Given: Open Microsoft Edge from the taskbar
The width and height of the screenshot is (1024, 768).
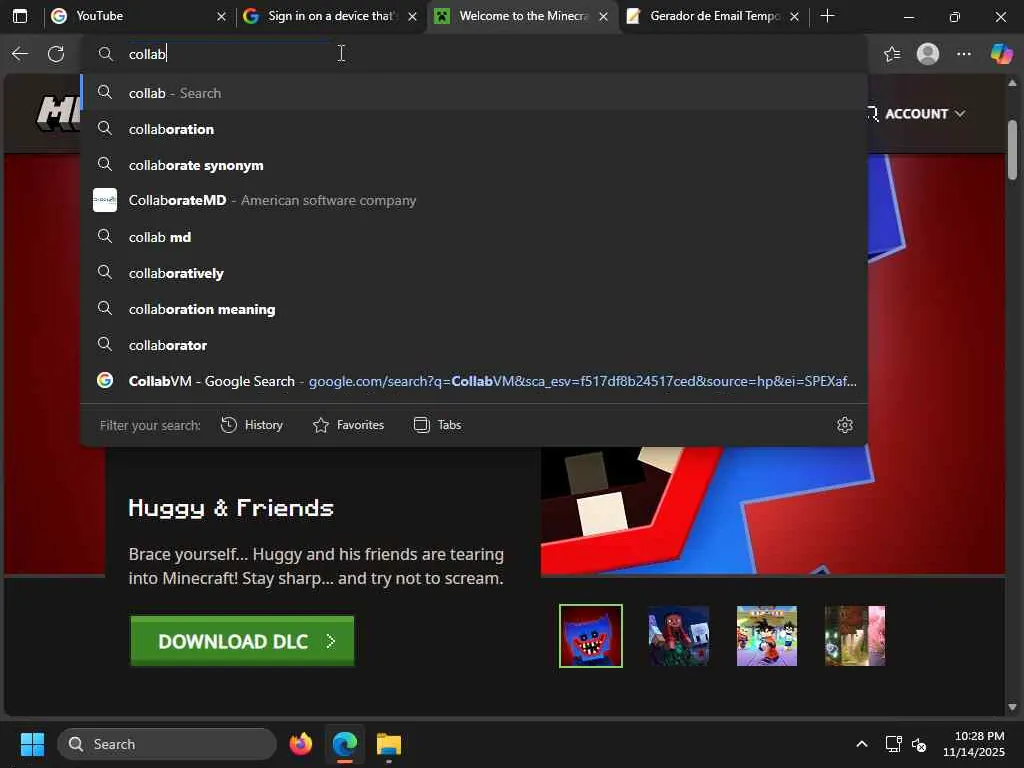Looking at the screenshot, I should click(x=345, y=744).
